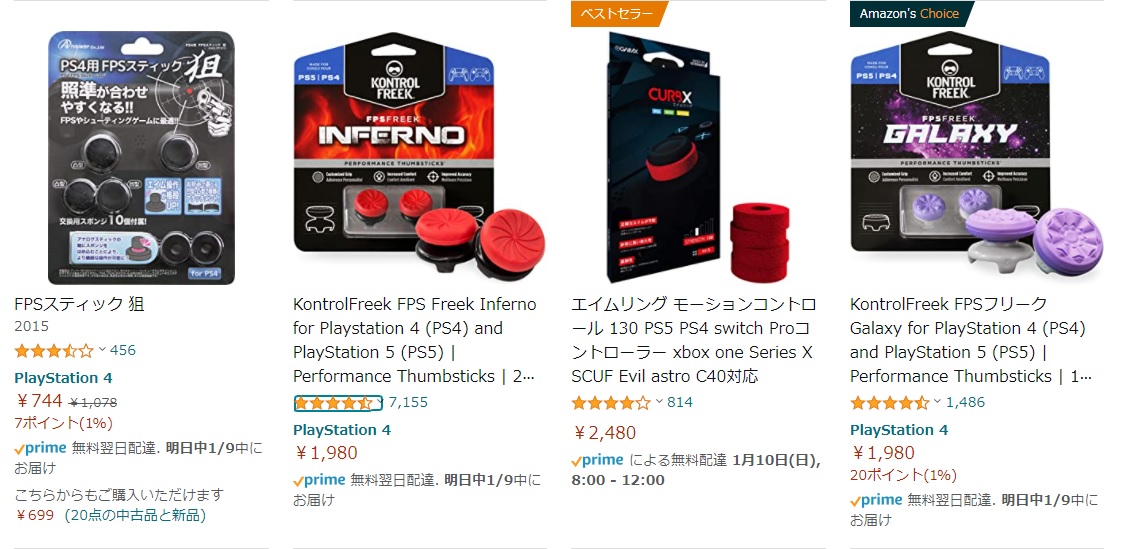Open the 20点の中古品と新品 offers link
The width and height of the screenshot is (1123, 549).
tap(135, 515)
